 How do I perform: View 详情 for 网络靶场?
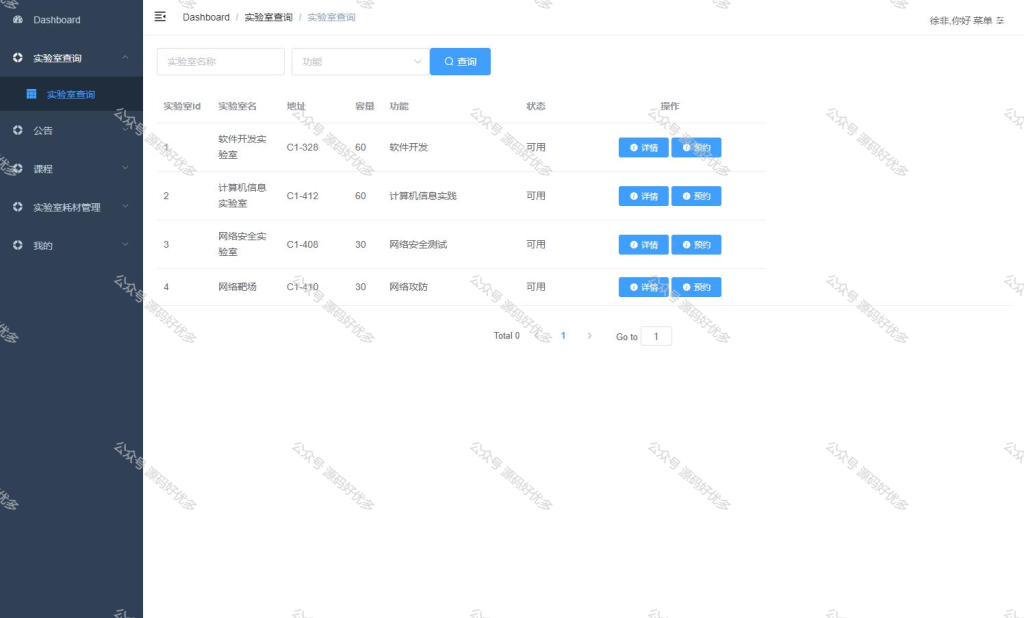click(643, 287)
